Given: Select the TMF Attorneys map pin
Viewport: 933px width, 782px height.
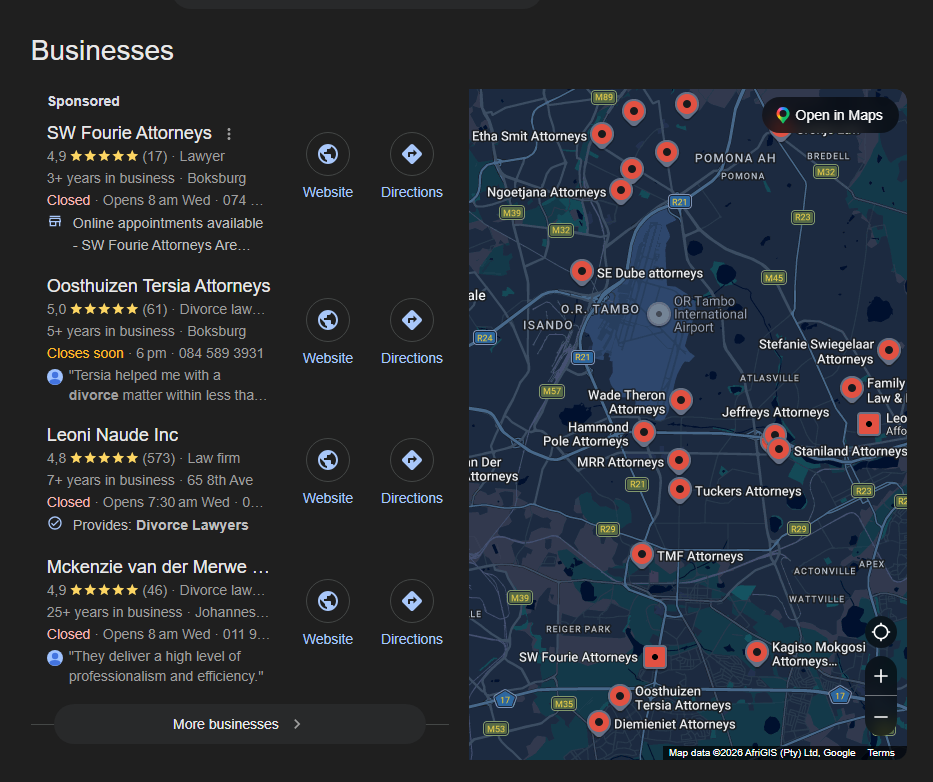Looking at the screenshot, I should click(641, 555).
